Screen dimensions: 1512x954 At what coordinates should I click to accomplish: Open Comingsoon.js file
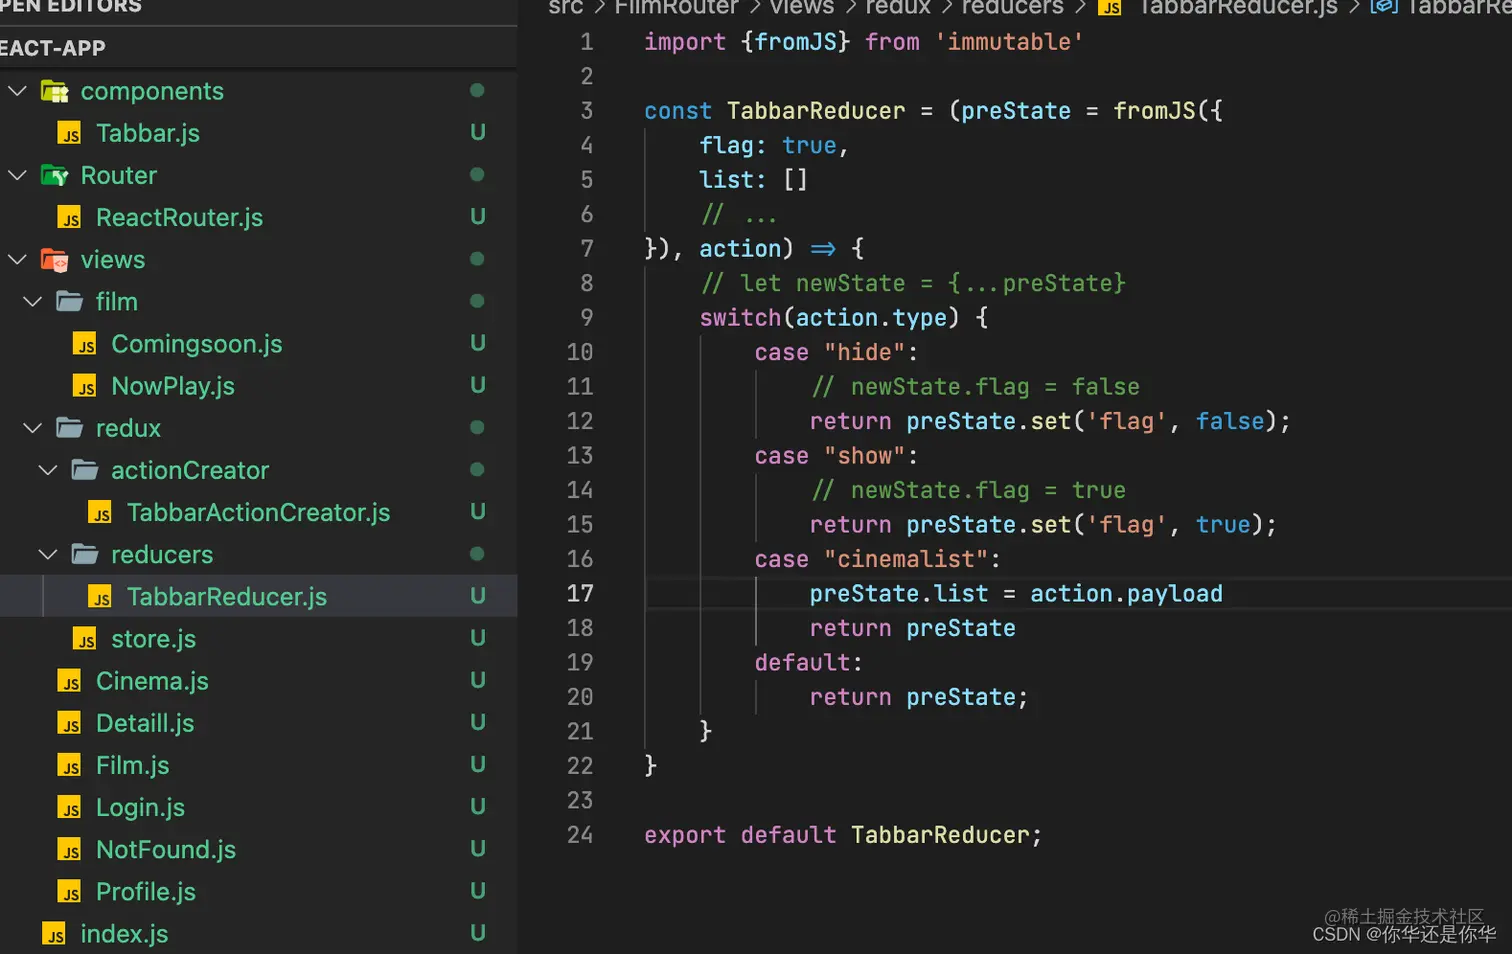[197, 344]
